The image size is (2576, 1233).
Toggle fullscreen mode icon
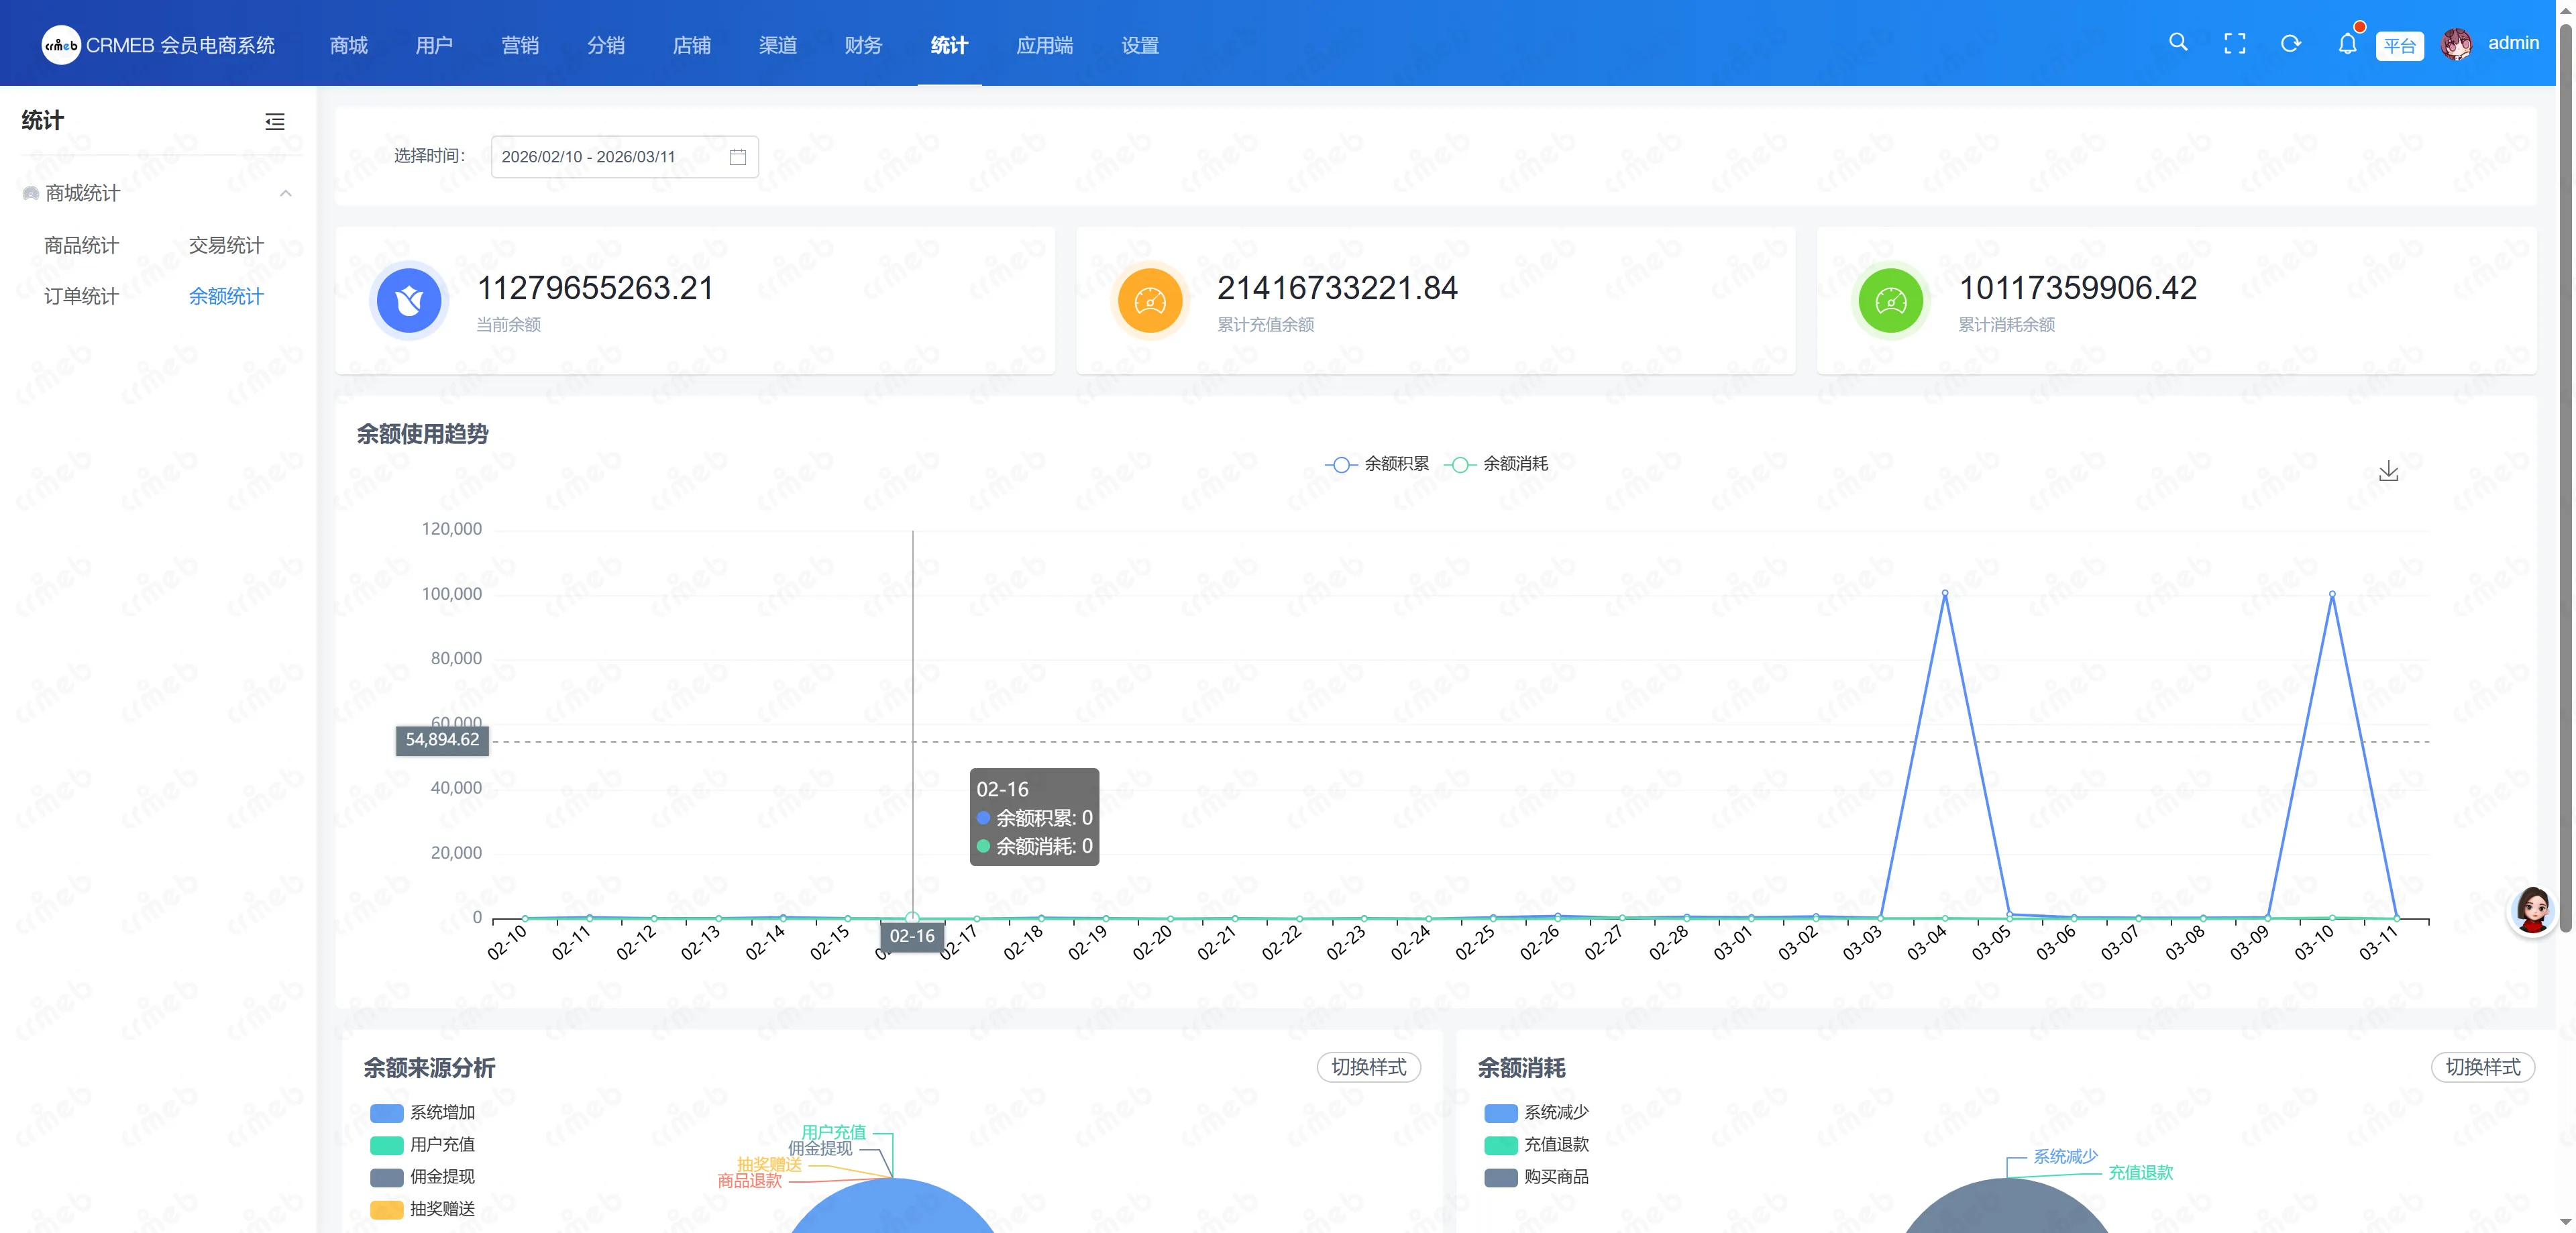pyautogui.click(x=2234, y=44)
